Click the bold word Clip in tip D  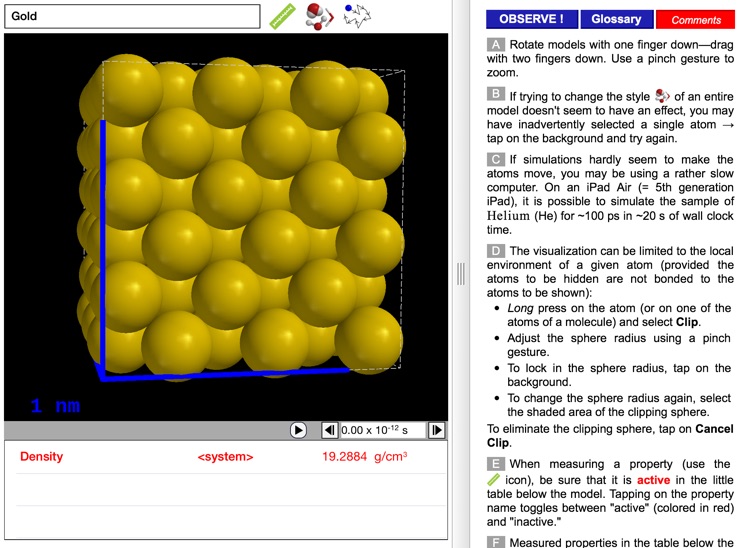click(687, 322)
